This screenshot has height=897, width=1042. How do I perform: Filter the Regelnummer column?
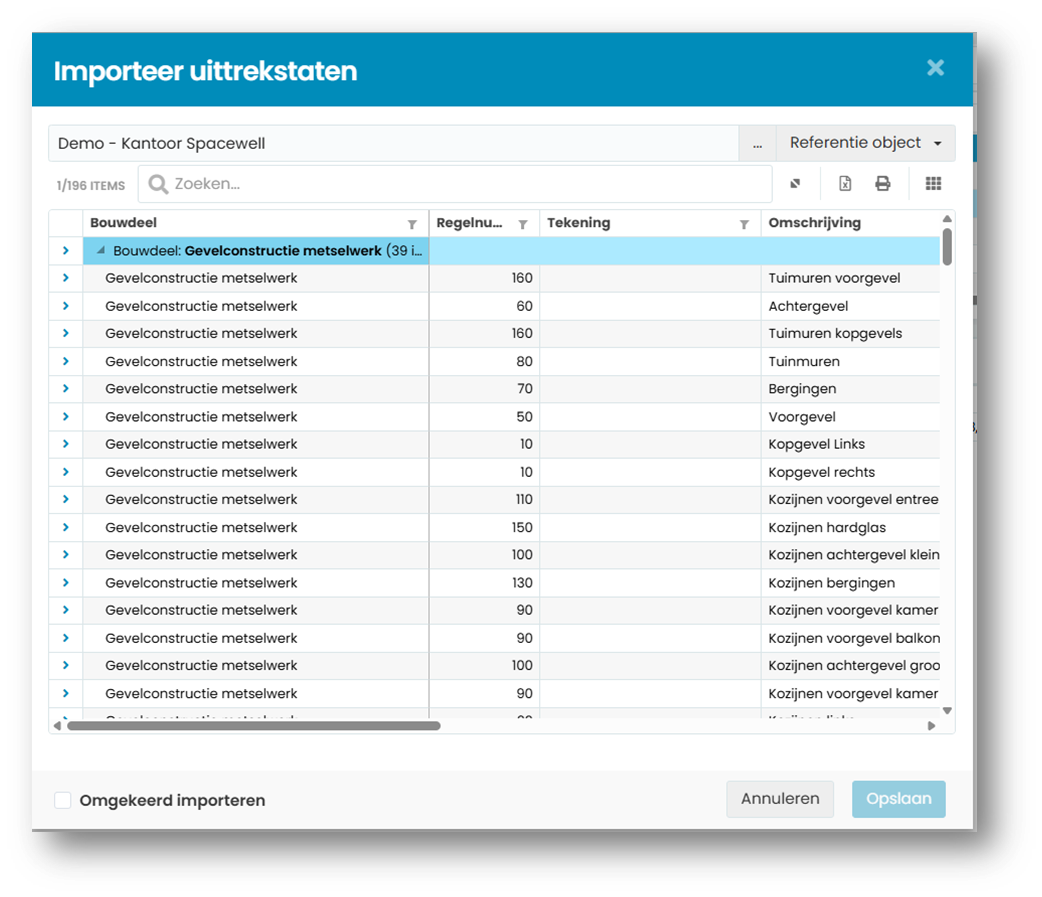[x=523, y=224]
